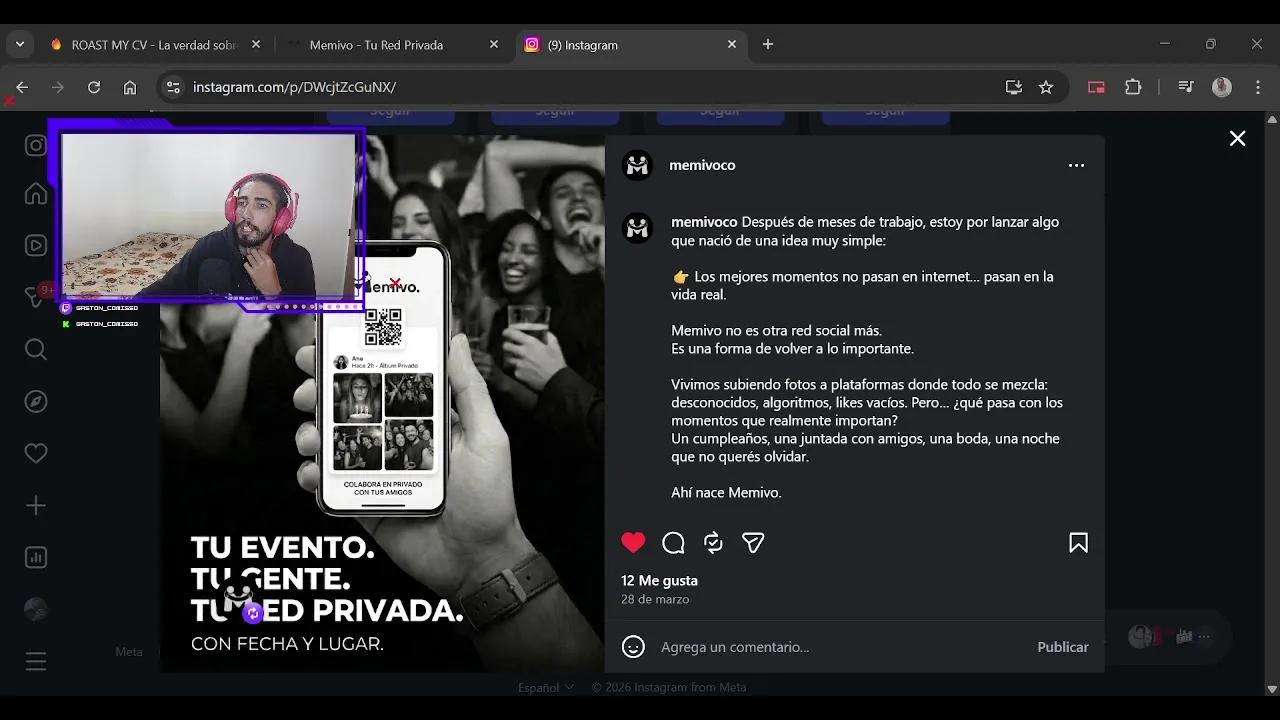
Task: Install app icon in the address bar
Action: [x=1014, y=87]
